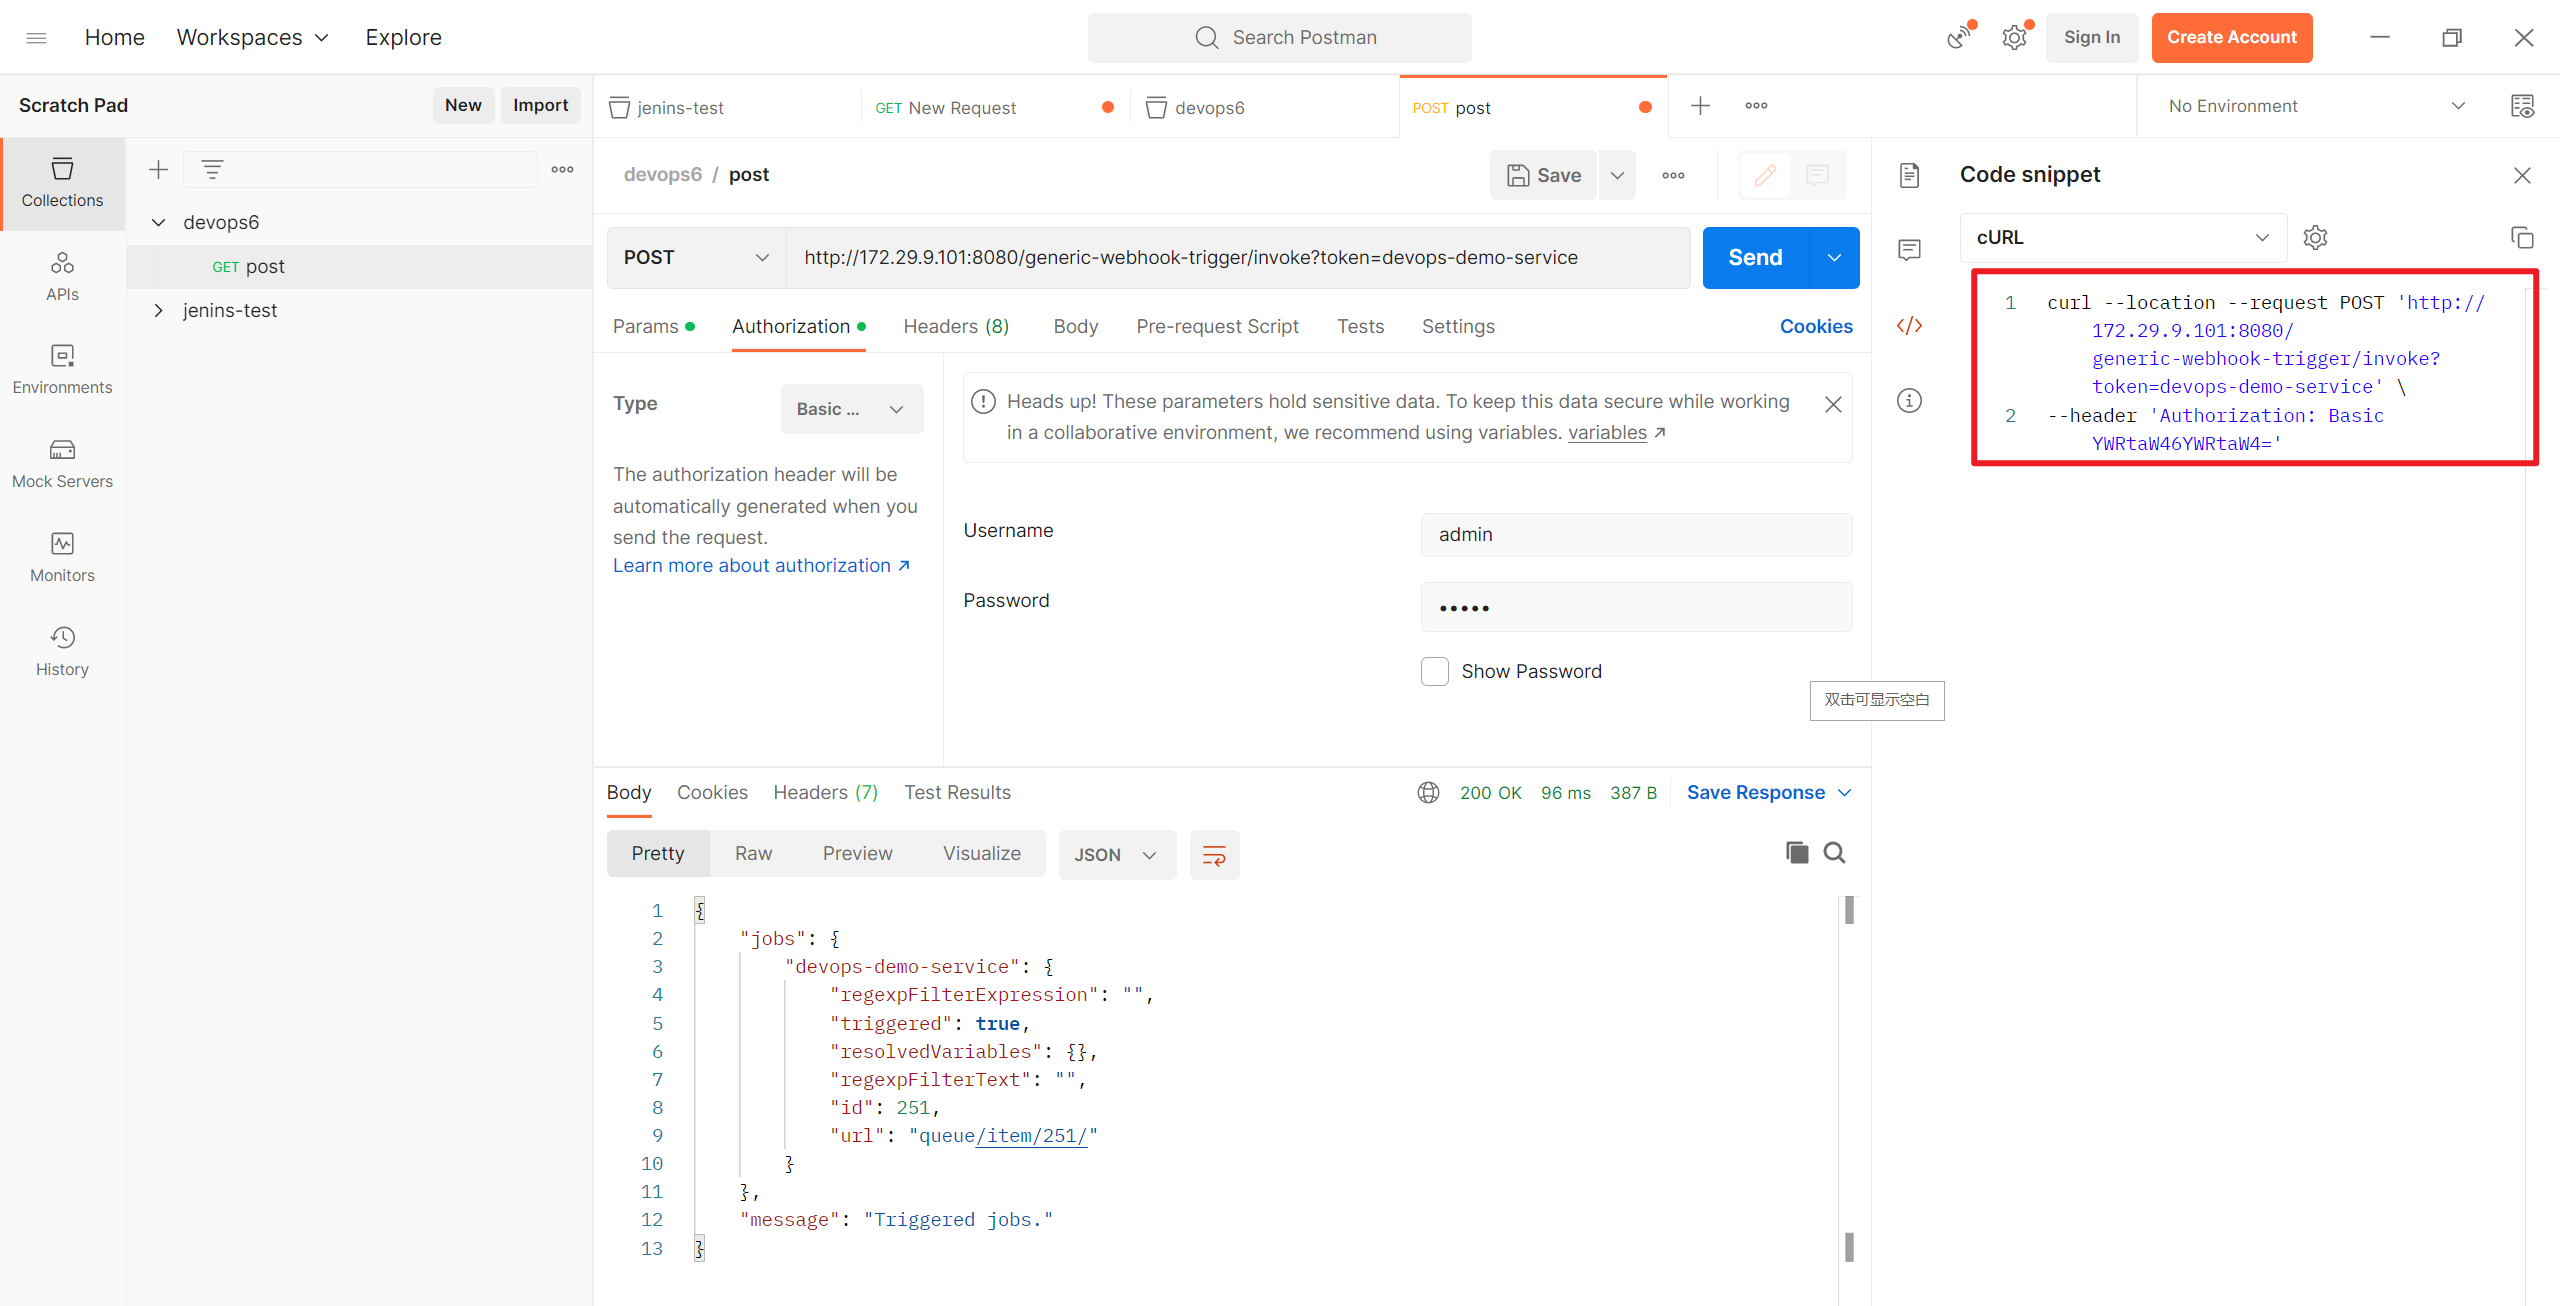This screenshot has width=2560, height=1306.
Task: Open the hamburger menu icon
Action: pyautogui.click(x=36, y=38)
